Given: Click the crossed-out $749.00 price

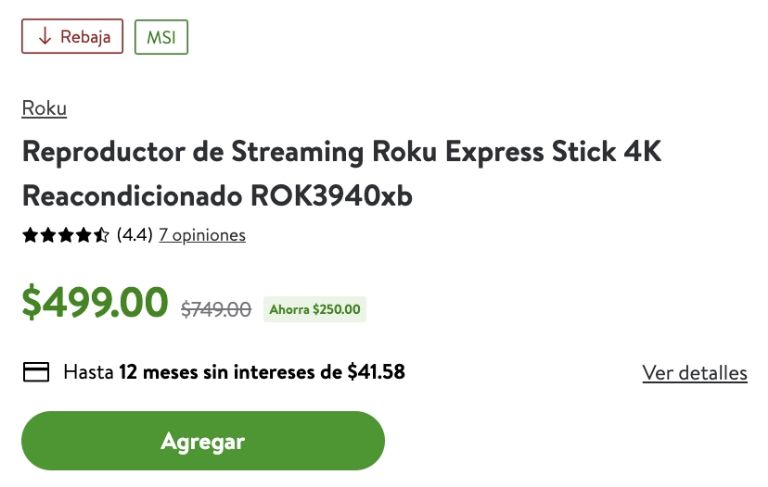Looking at the screenshot, I should pos(216,310).
